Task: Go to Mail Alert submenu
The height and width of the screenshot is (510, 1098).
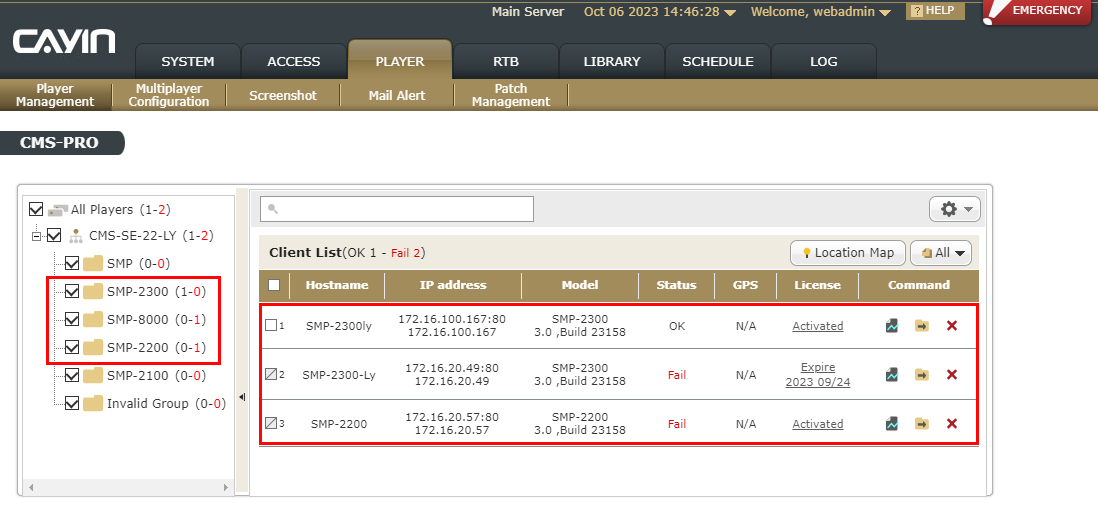Action: pyautogui.click(x=397, y=95)
